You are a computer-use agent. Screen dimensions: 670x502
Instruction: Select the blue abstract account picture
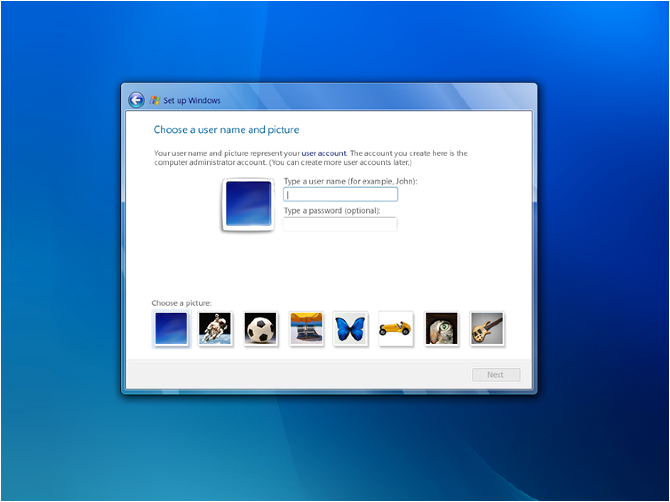point(171,329)
